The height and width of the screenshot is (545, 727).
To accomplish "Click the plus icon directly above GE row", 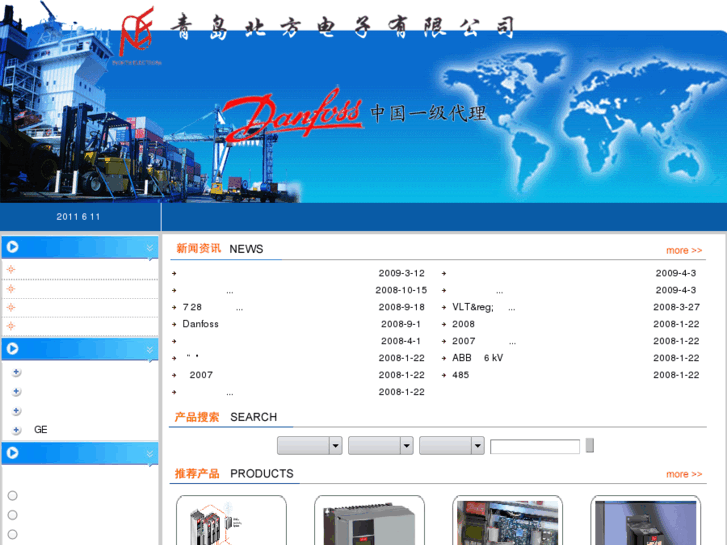I will [16, 411].
